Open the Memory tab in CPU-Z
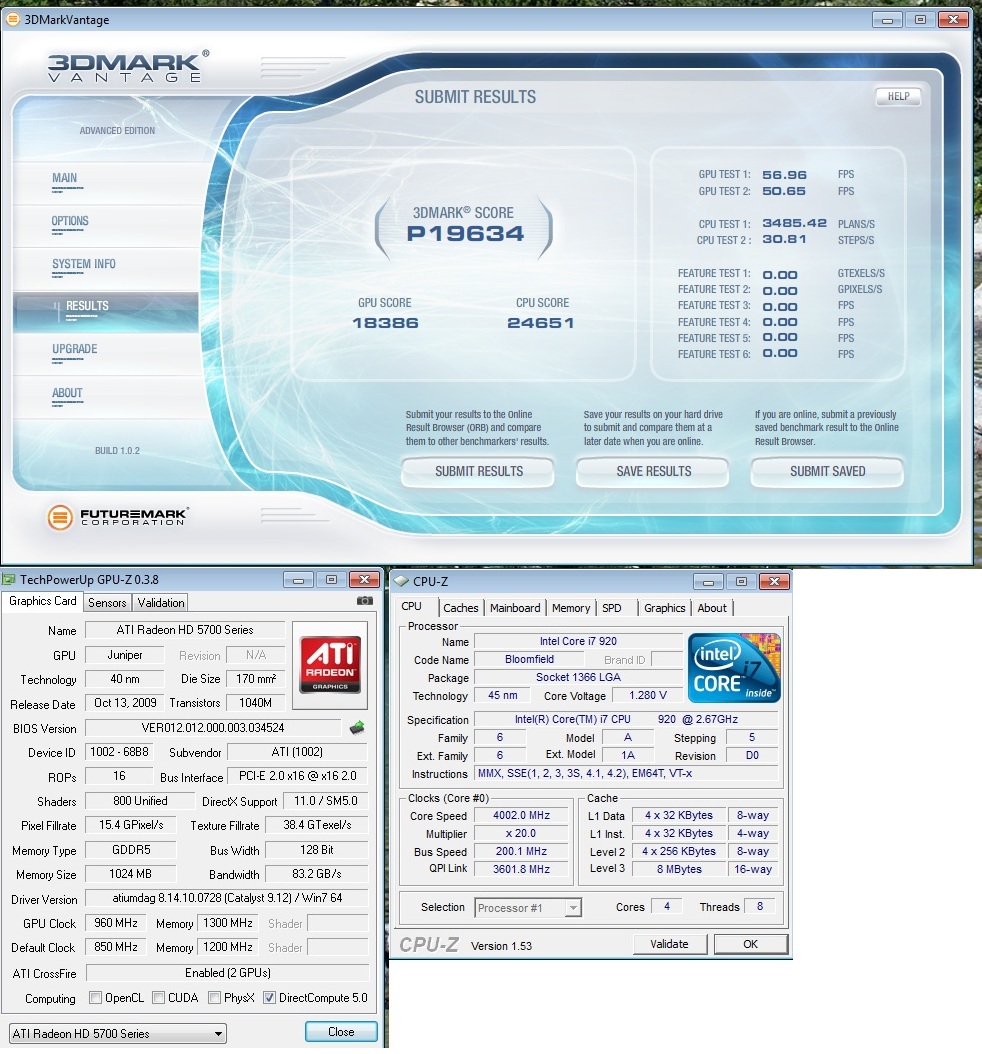 point(571,608)
